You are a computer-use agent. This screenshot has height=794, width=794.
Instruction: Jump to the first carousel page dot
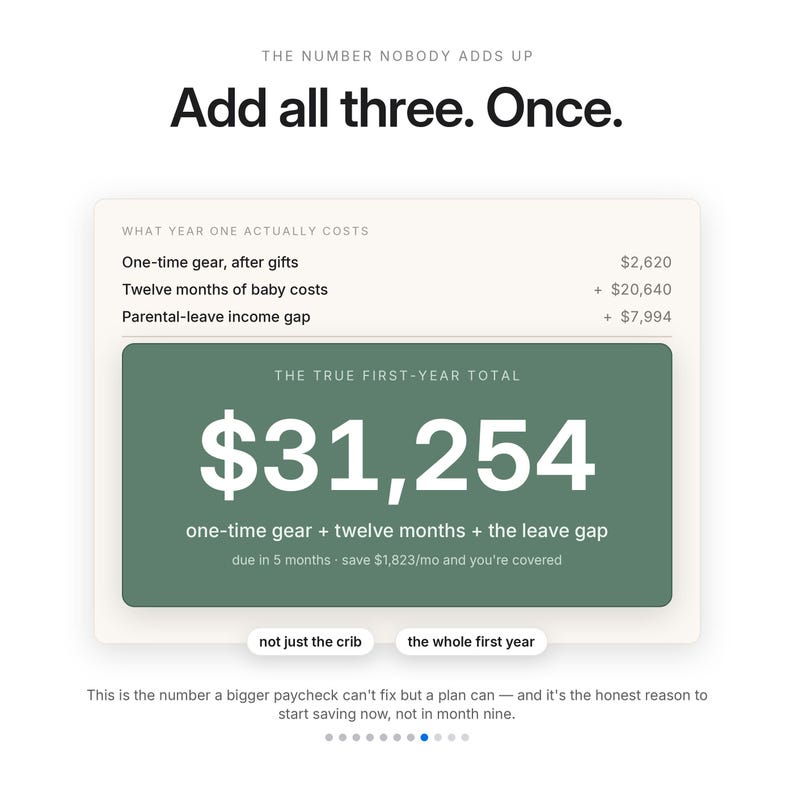[329, 737]
